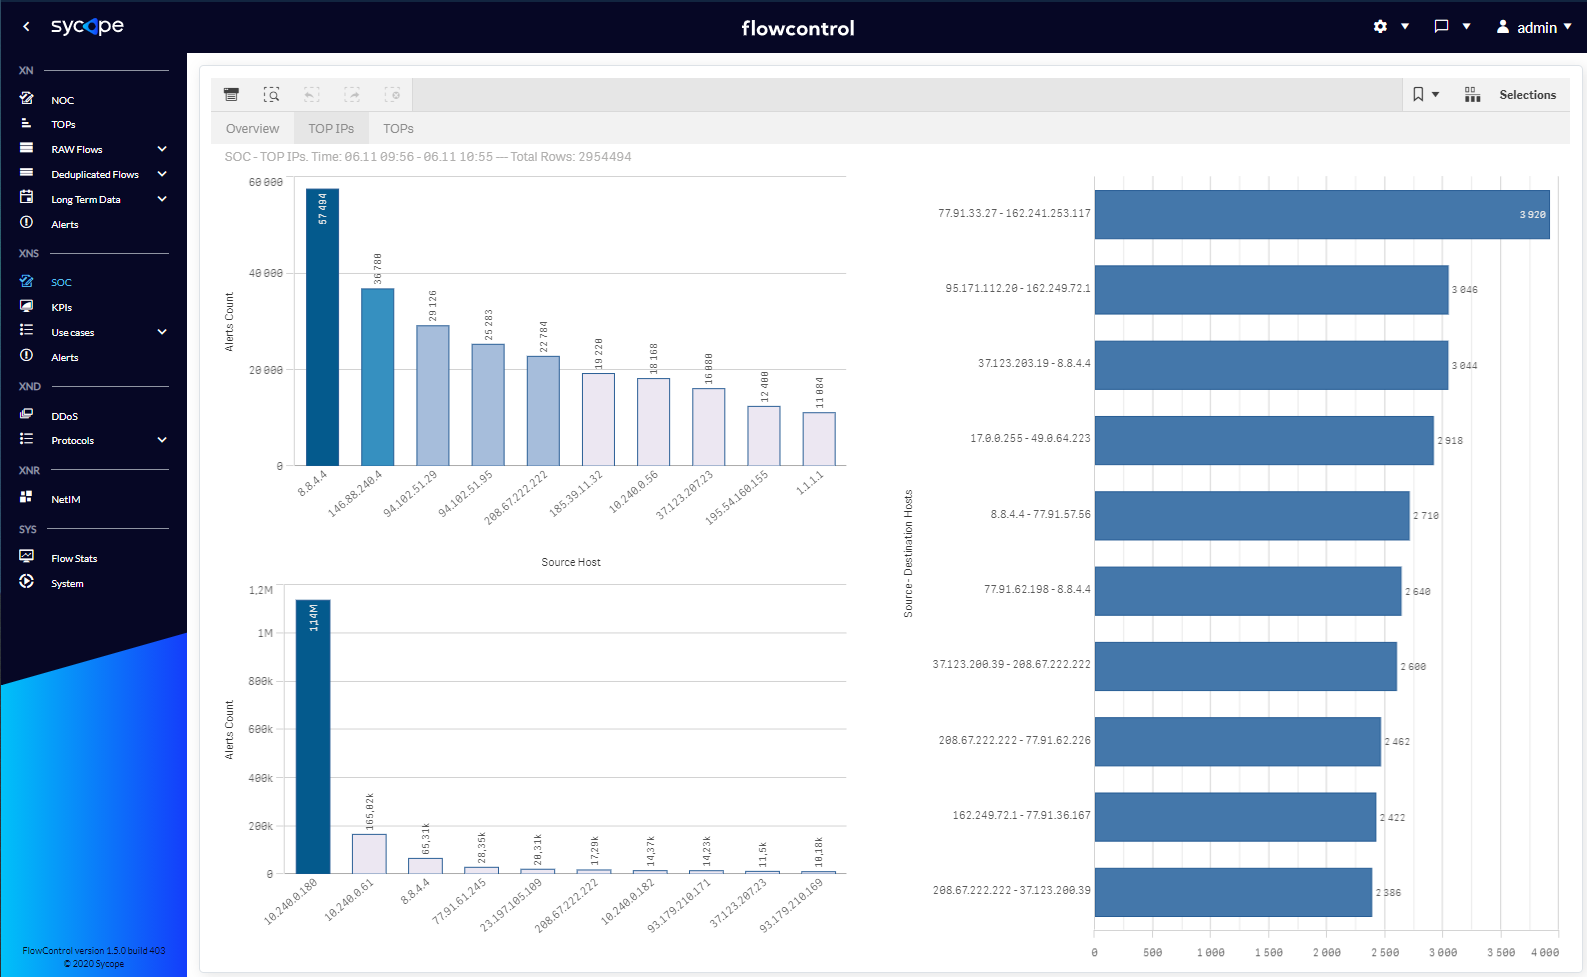This screenshot has width=1587, height=977.
Task: Select the 77.91.33.27 - 162.241.253.117 bar
Action: (x=1322, y=214)
